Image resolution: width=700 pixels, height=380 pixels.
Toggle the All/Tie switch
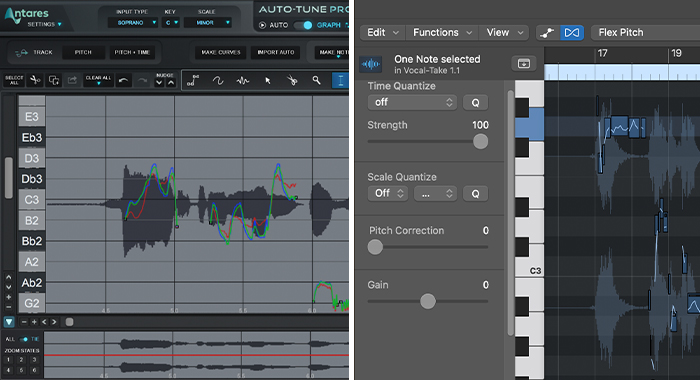24,339
